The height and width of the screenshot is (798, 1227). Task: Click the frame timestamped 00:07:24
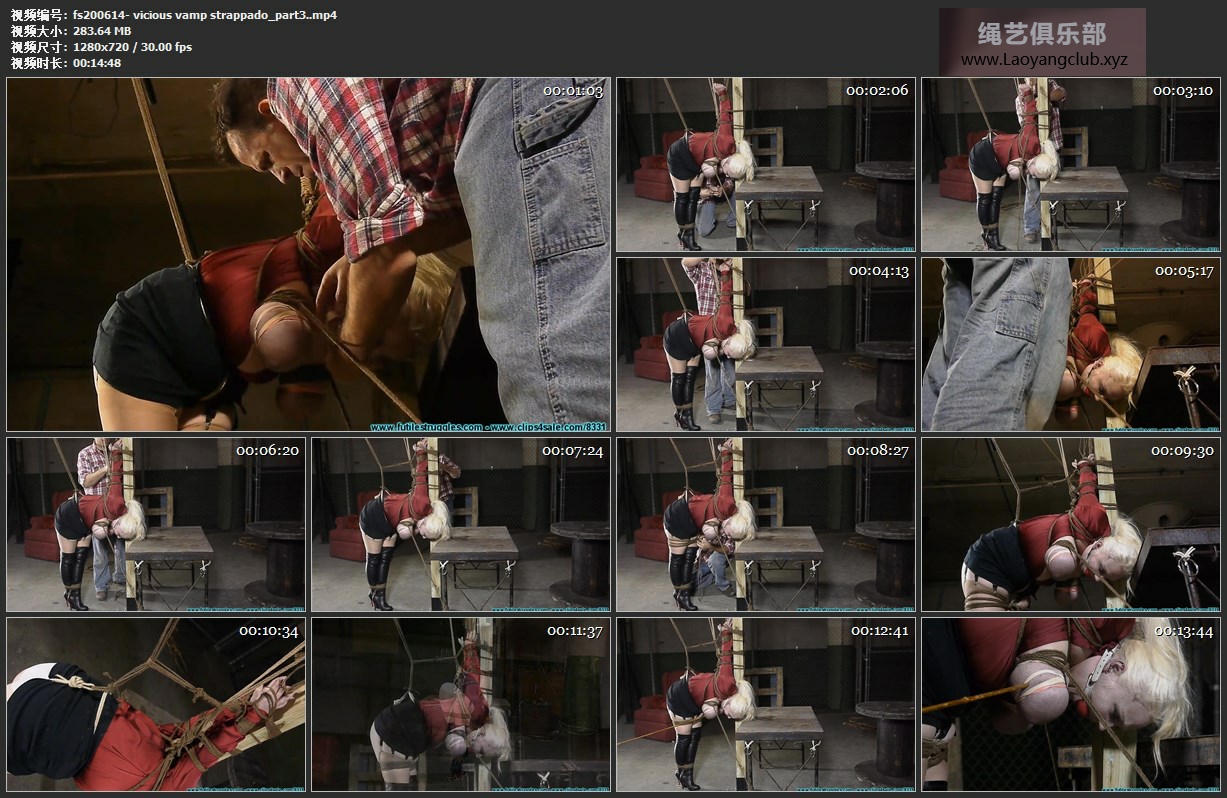pos(460,524)
